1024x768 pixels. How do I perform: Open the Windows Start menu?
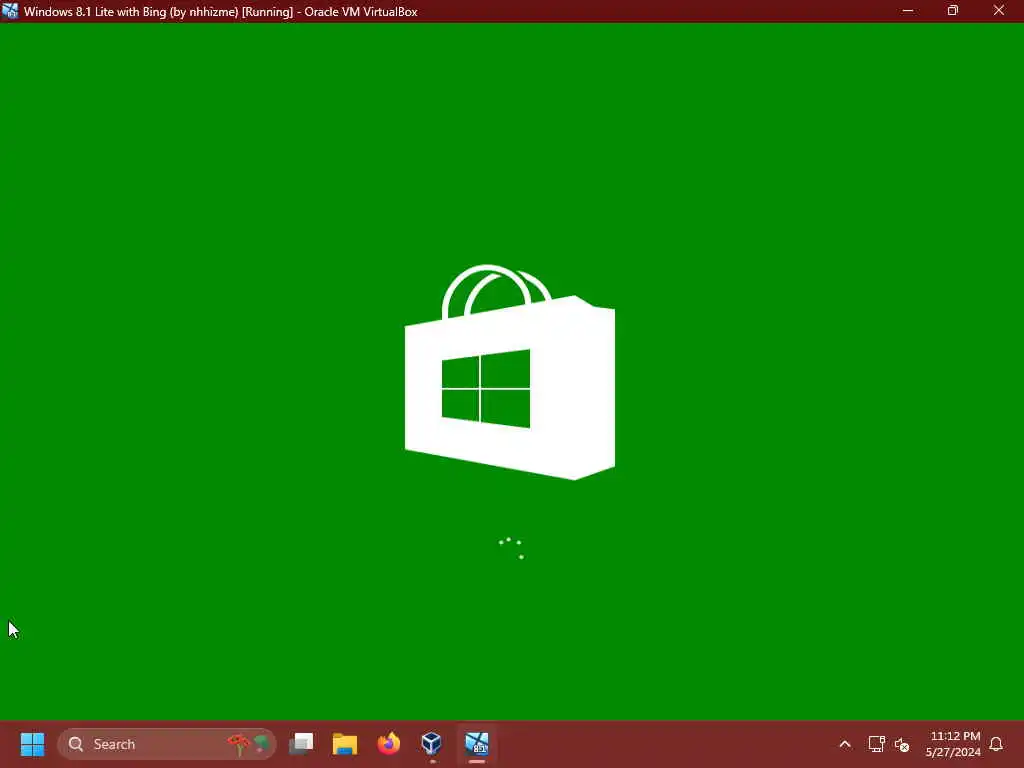(x=32, y=744)
